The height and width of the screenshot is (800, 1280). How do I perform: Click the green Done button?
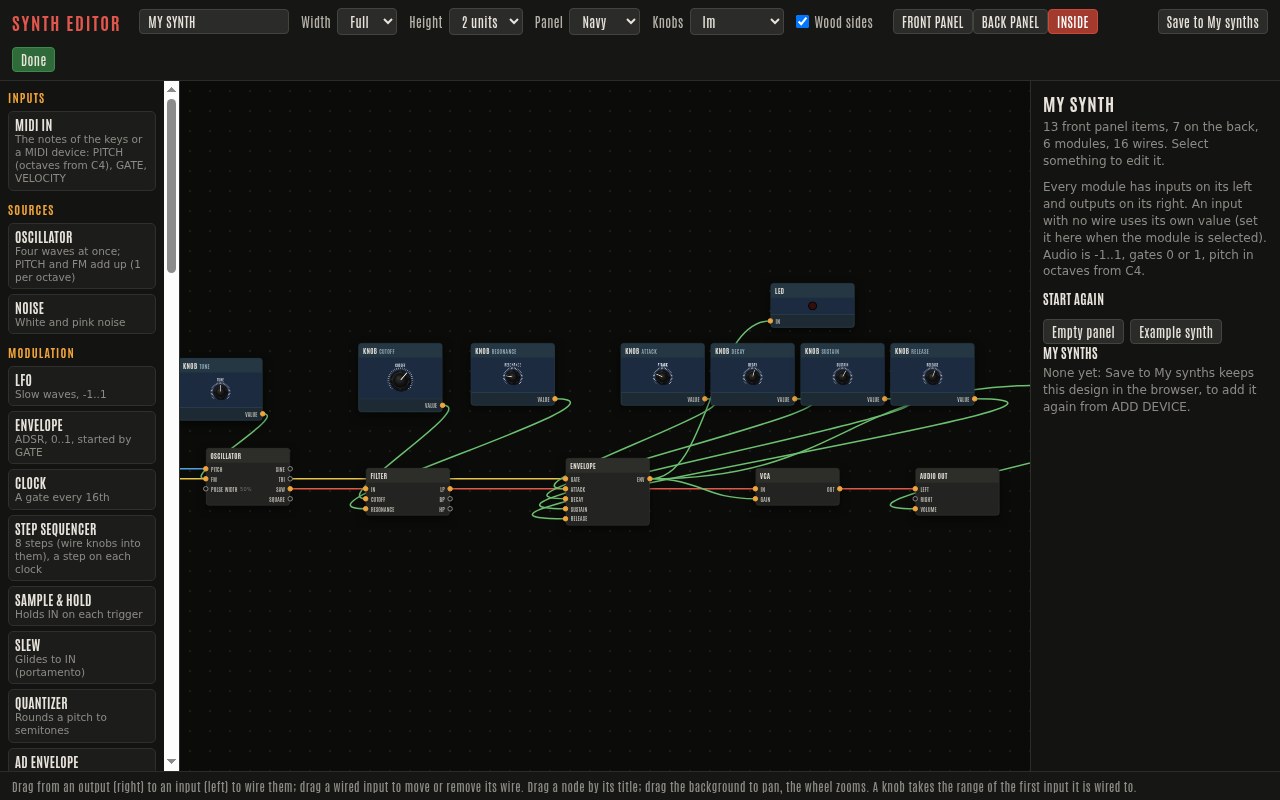tap(34, 60)
